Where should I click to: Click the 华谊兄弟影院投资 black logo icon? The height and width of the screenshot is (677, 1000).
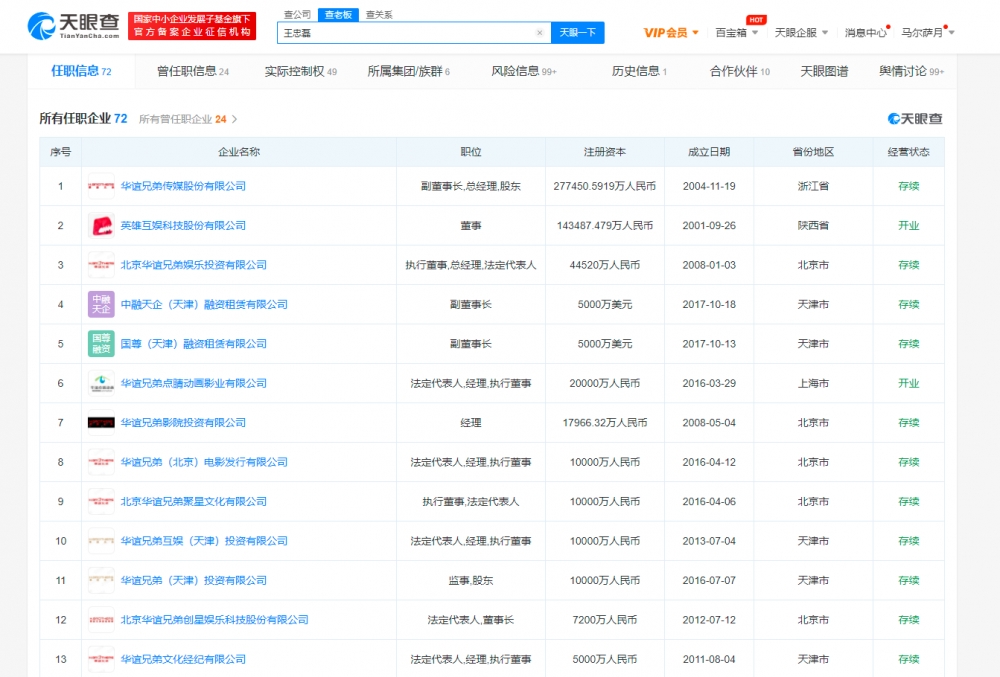tap(101, 423)
